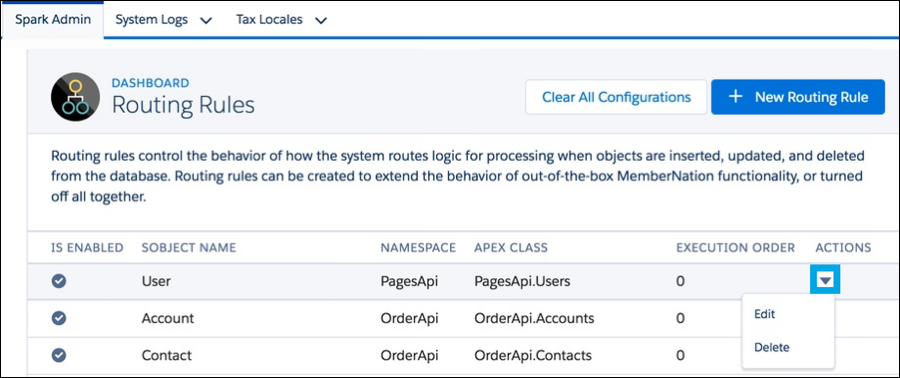
Task: Select the User sobject name cell
Action: point(156,282)
